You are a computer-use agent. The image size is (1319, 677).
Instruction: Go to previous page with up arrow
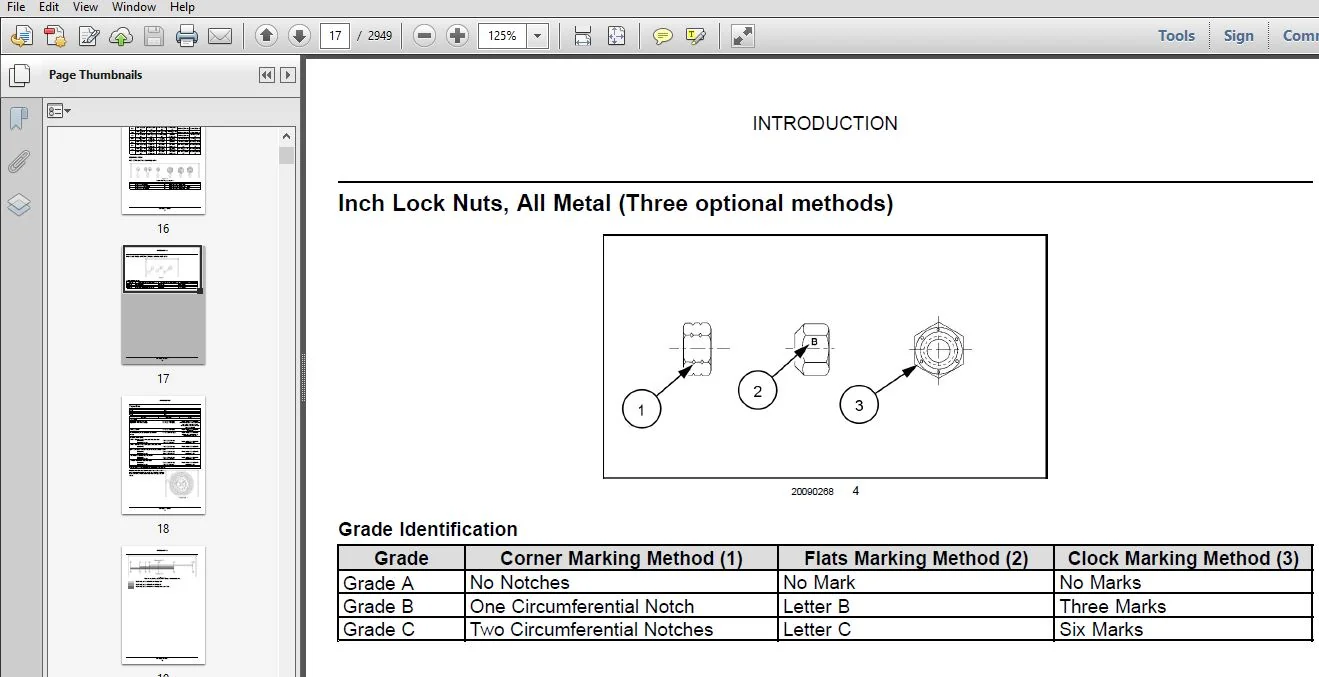pos(266,36)
